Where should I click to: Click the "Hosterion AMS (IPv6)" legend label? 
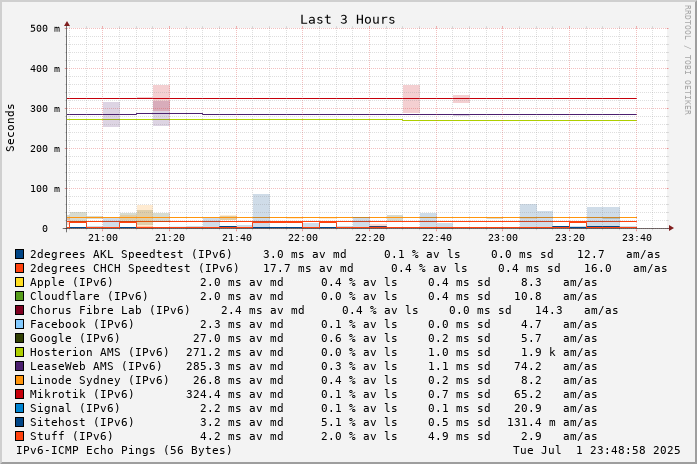tap(99, 352)
